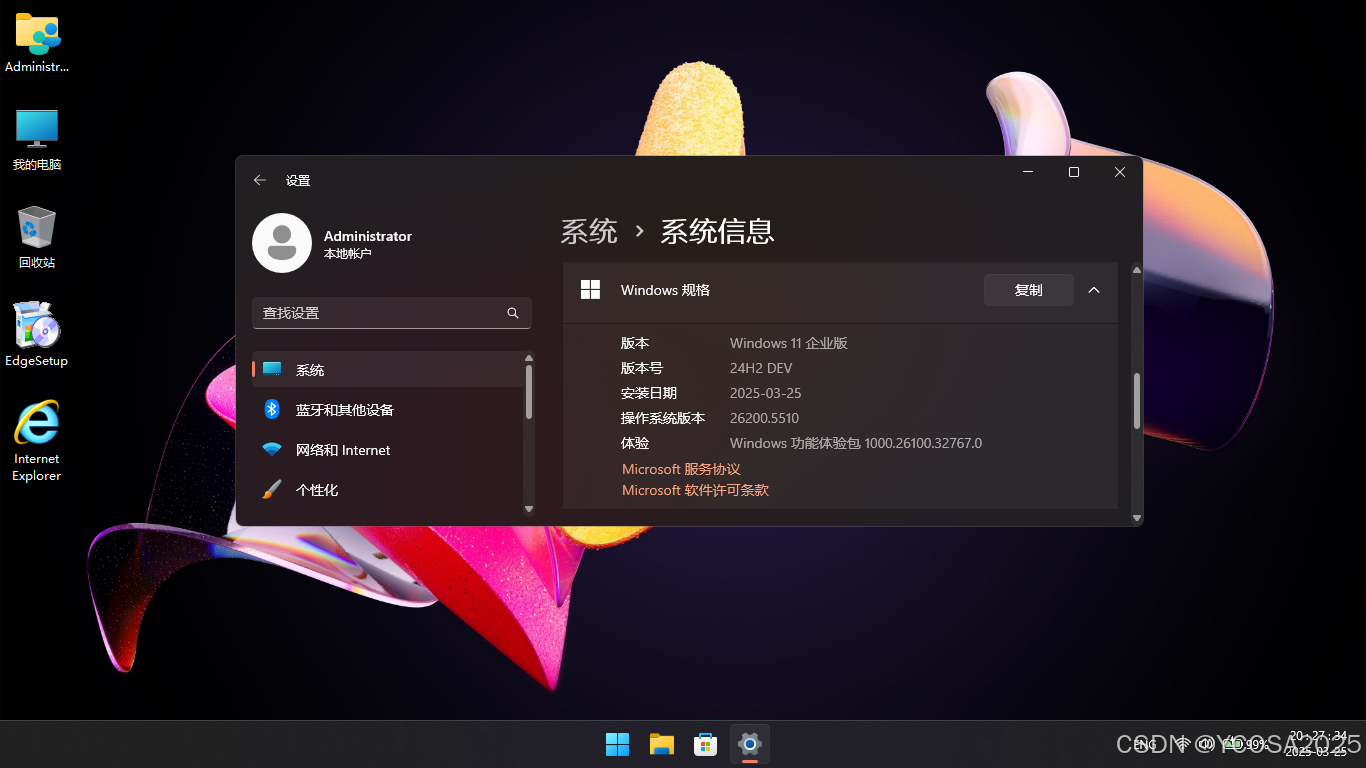Viewport: 1366px width, 768px height.
Task: Click the OS build value 26200.5510
Action: (765, 418)
